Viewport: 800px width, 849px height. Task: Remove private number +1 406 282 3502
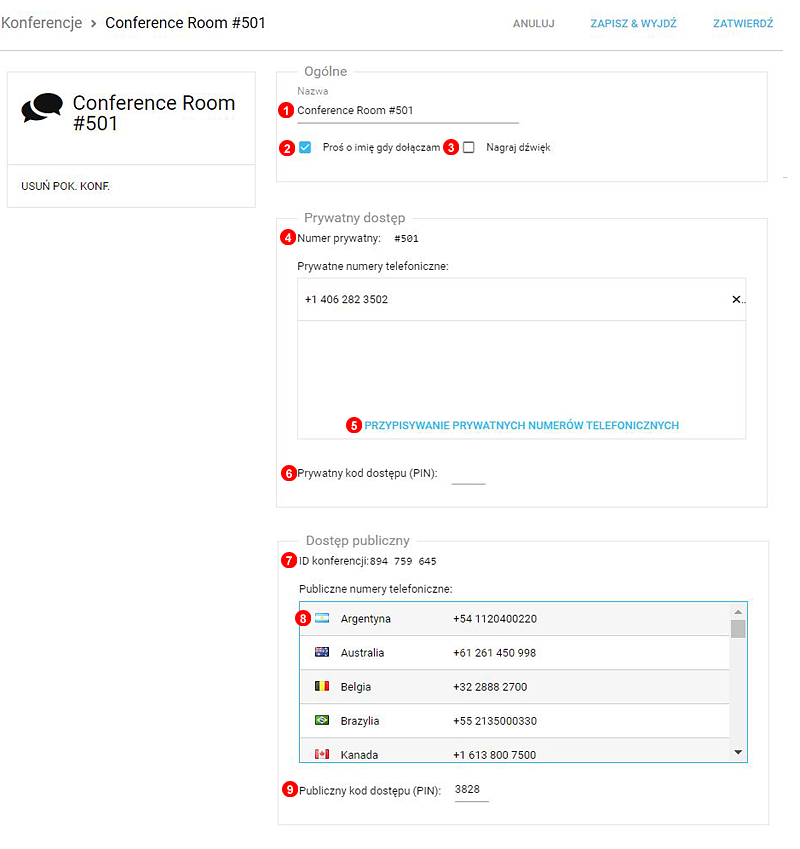pyautogui.click(x=737, y=299)
